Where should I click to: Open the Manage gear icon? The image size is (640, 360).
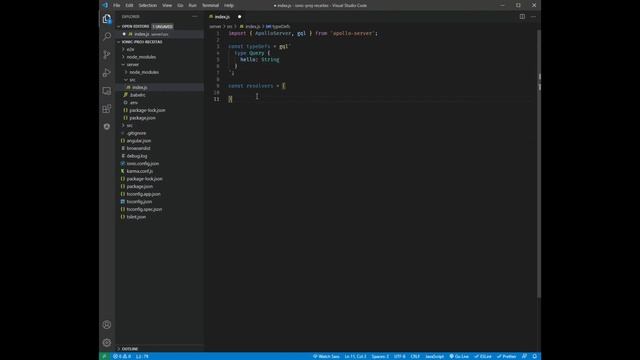107,343
